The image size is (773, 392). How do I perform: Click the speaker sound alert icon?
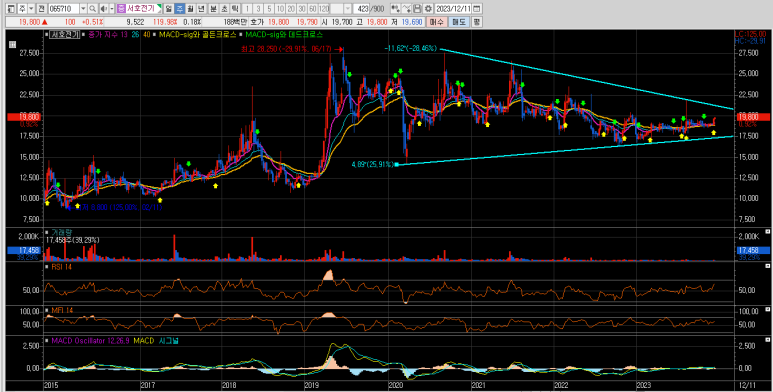coord(103,9)
